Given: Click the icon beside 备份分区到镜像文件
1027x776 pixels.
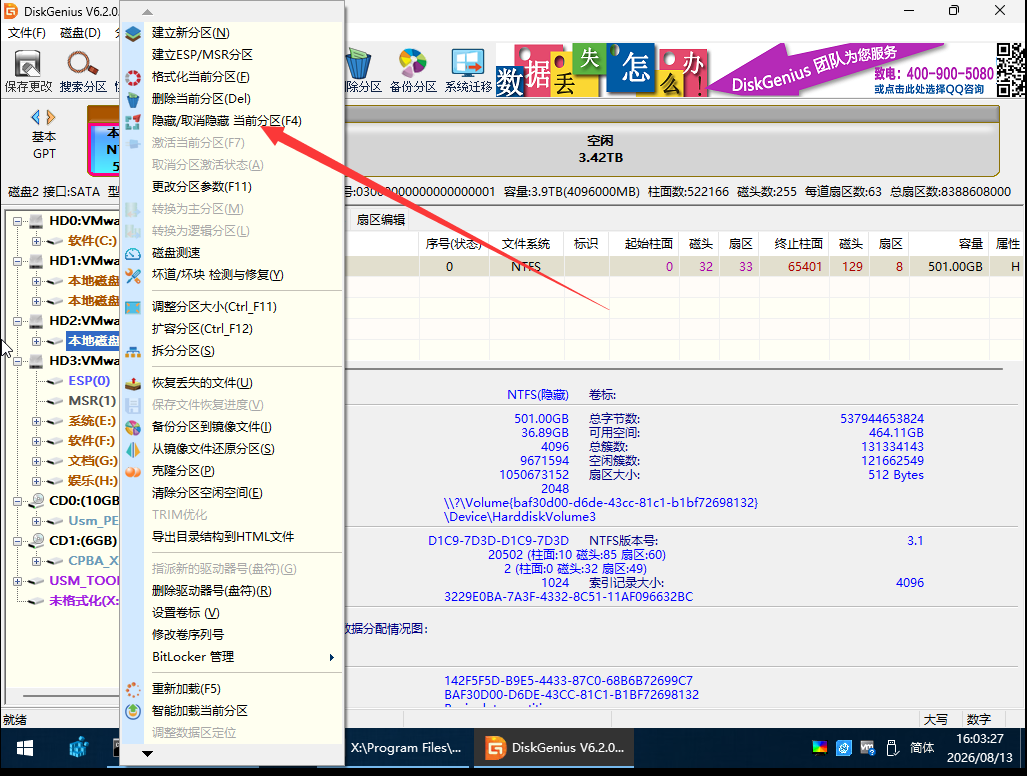Looking at the screenshot, I should pyautogui.click(x=133, y=428).
